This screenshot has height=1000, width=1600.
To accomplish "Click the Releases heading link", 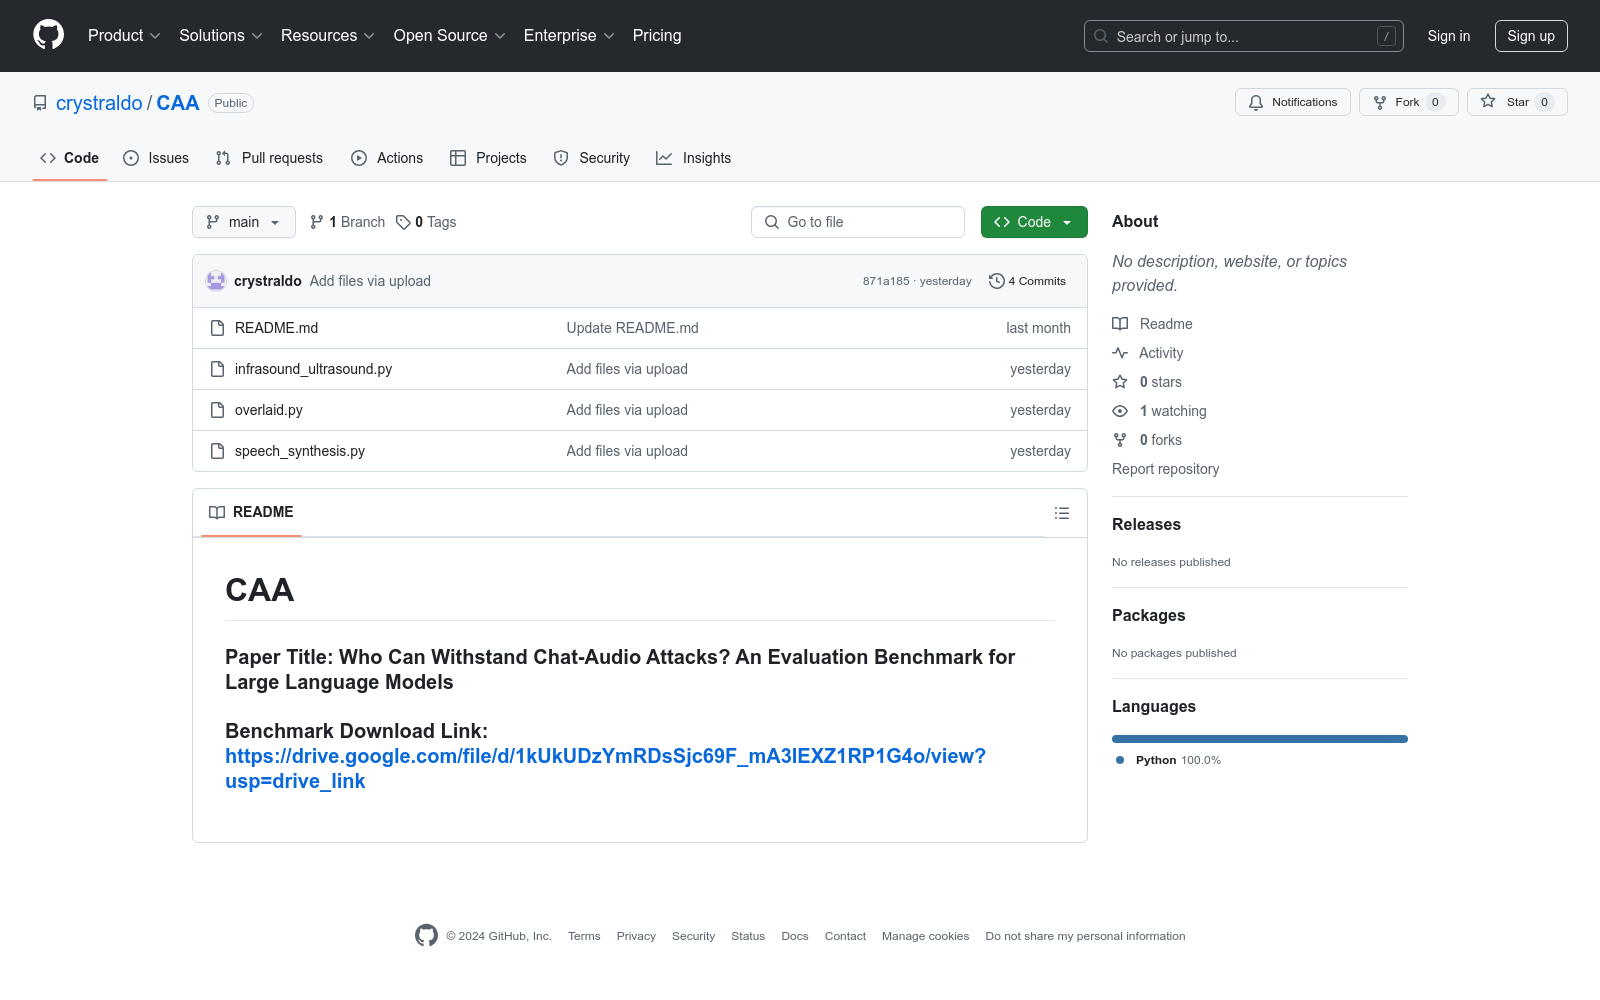I will click(x=1146, y=524).
